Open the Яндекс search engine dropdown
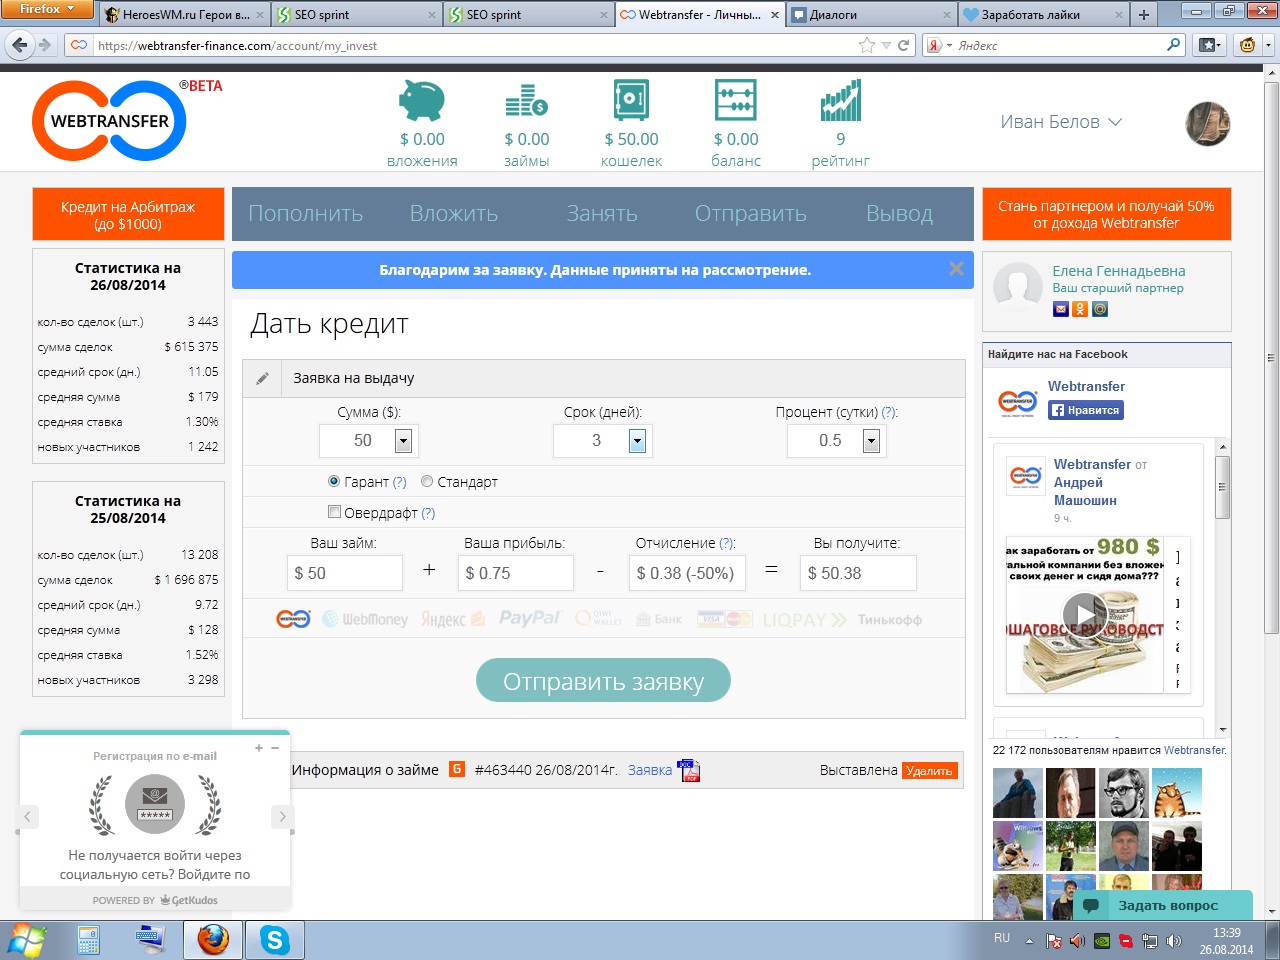Viewport: 1280px width, 960px height. coord(939,45)
